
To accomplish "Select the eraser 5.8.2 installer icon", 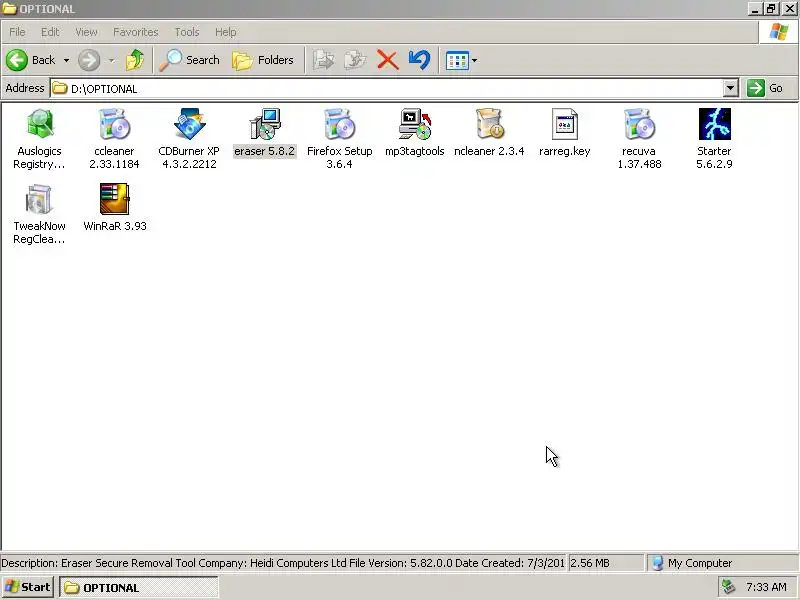I will pyautogui.click(x=265, y=124).
